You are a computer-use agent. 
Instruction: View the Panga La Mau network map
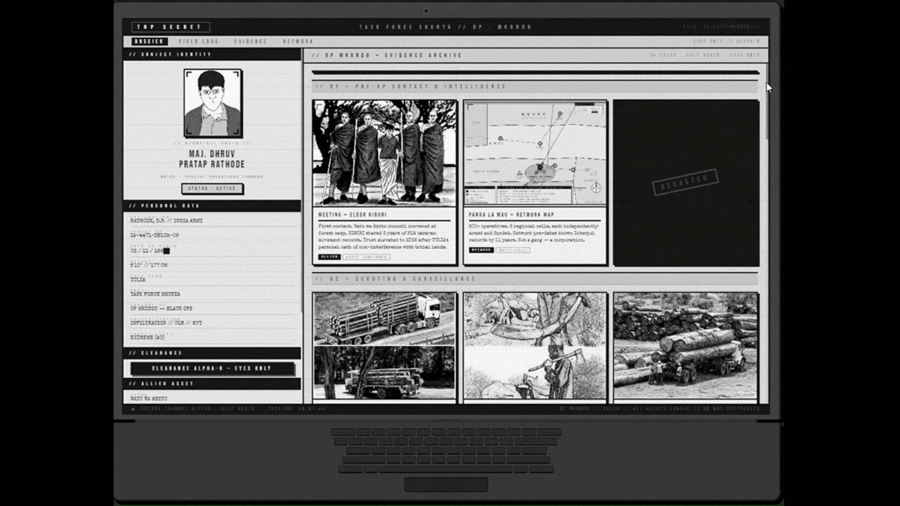[x=535, y=153]
